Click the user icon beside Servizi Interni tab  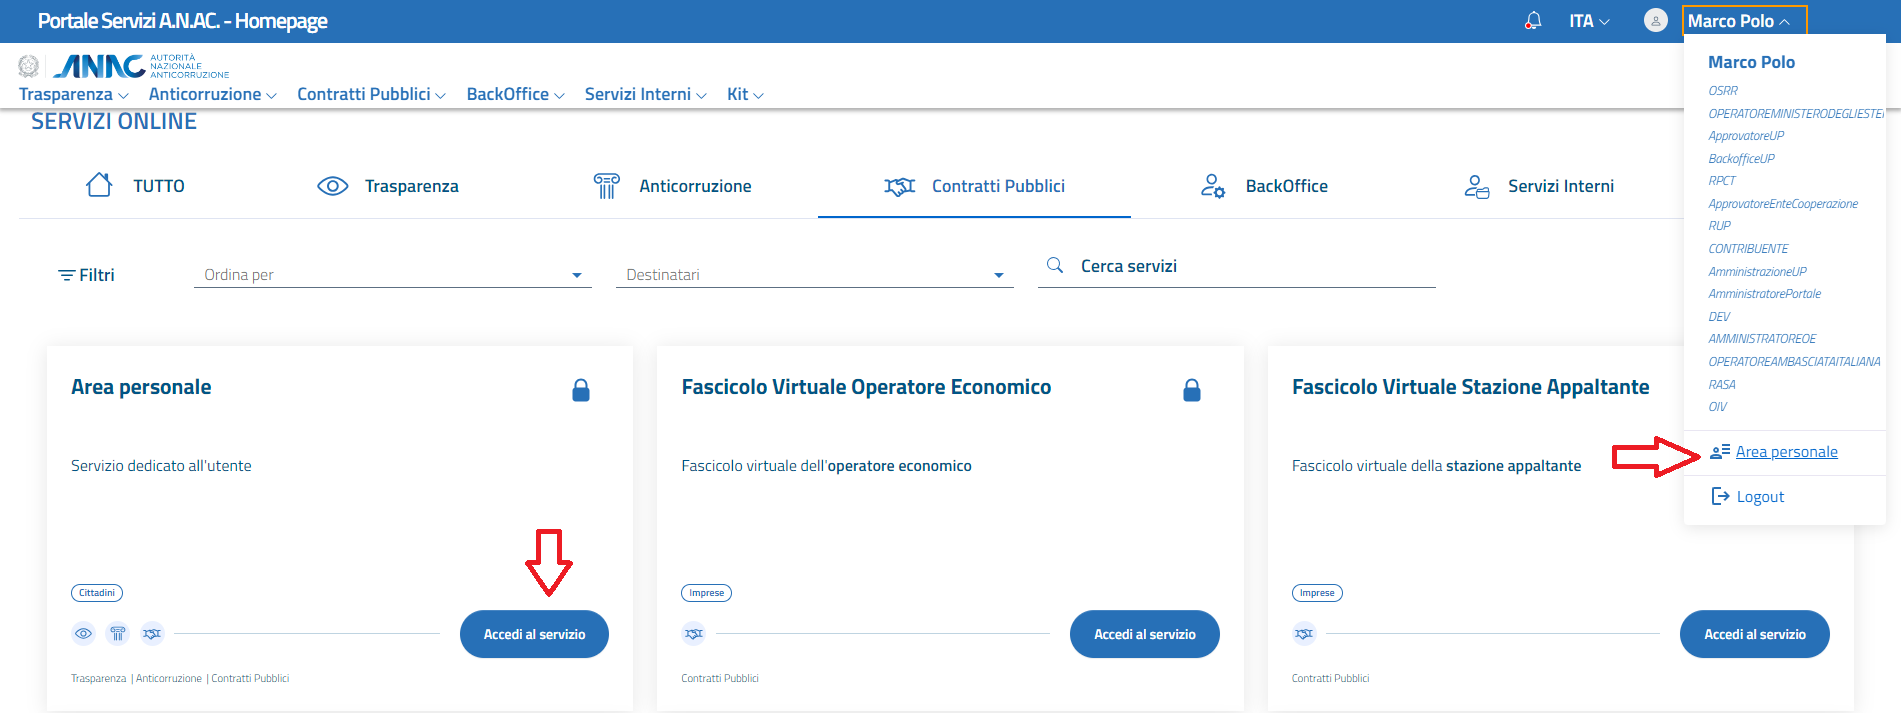(1477, 186)
